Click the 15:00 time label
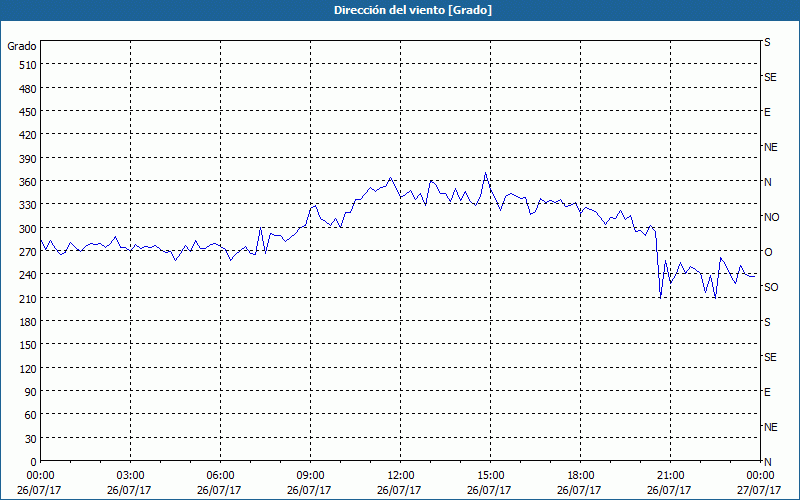 (490, 476)
